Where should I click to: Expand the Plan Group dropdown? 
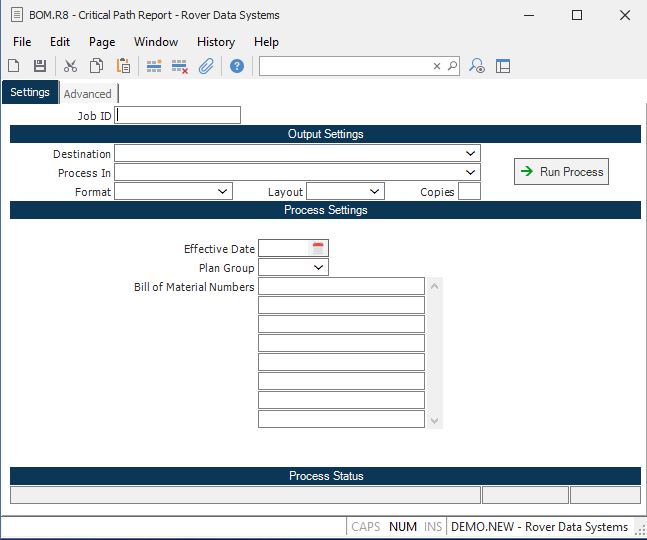318,268
